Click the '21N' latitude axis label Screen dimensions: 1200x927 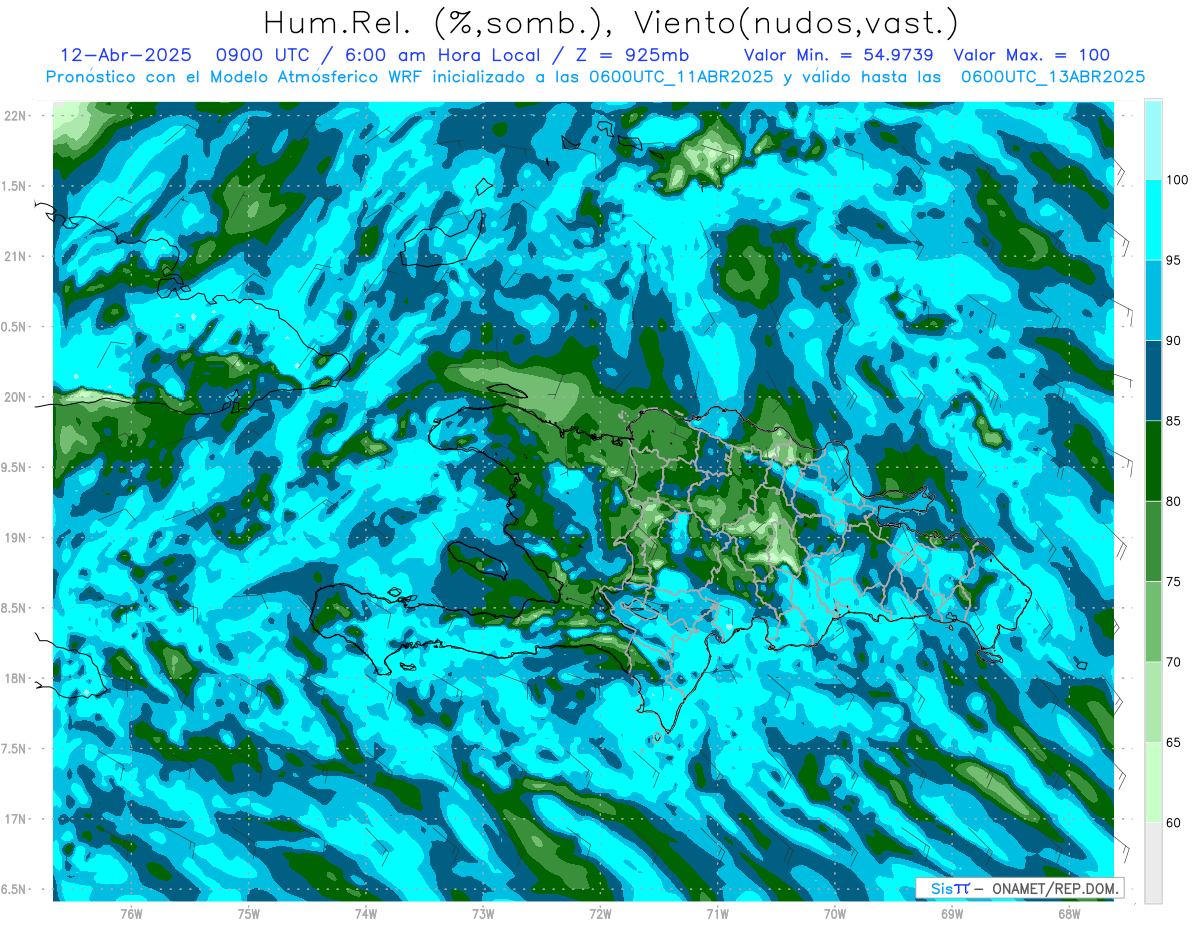(x=15, y=256)
